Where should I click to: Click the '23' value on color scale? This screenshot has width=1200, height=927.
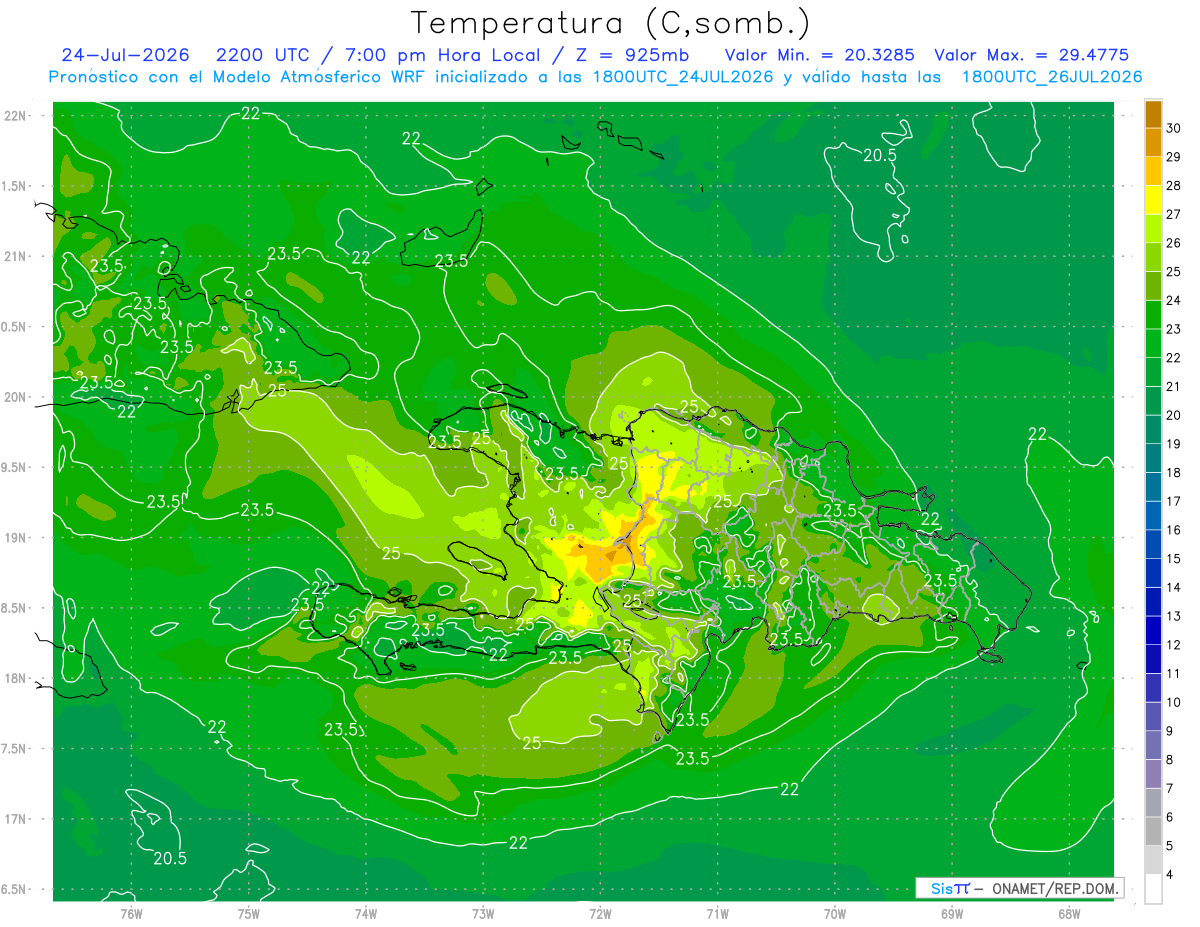[x=1174, y=329]
